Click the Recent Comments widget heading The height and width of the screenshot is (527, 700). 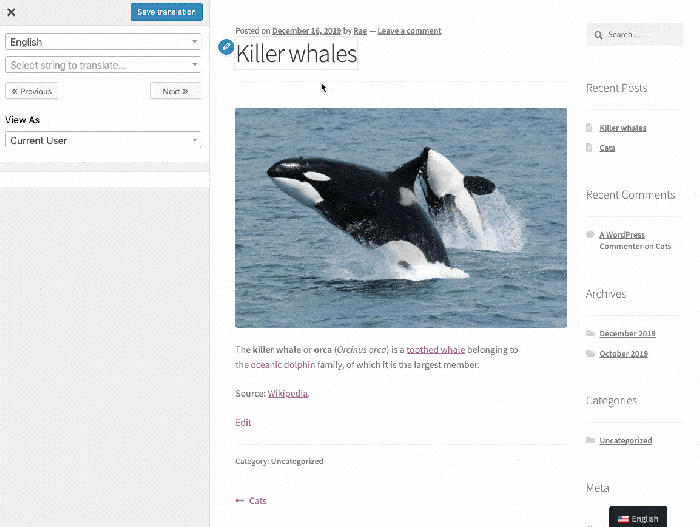630,195
